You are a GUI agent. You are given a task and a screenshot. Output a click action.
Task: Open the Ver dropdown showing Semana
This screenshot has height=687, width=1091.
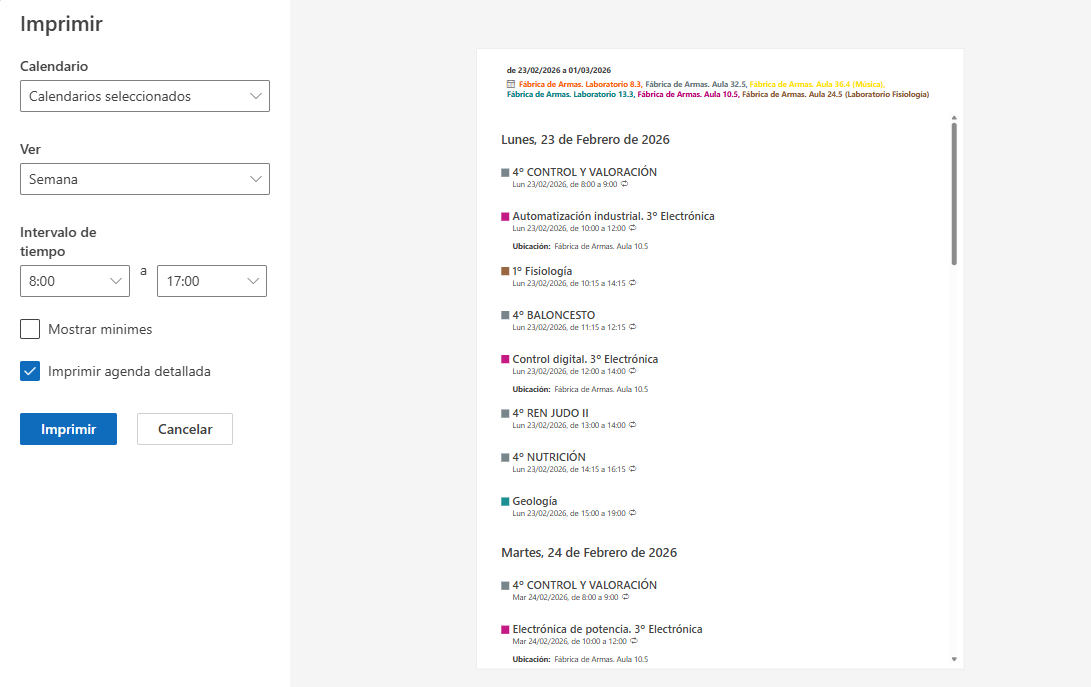click(145, 179)
